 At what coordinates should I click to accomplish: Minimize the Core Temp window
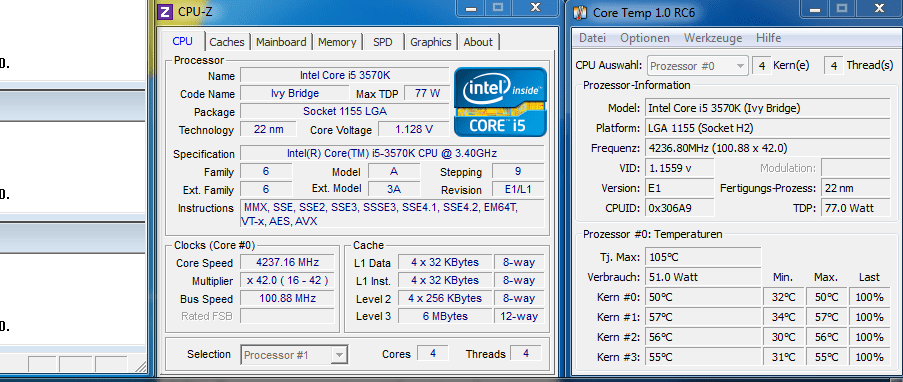pos(814,8)
